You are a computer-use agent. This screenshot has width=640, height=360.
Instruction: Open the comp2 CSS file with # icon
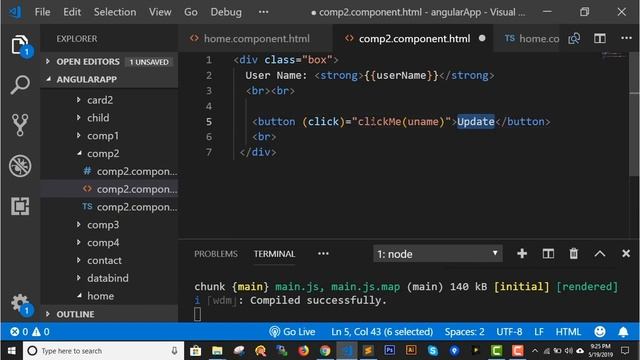131,171
